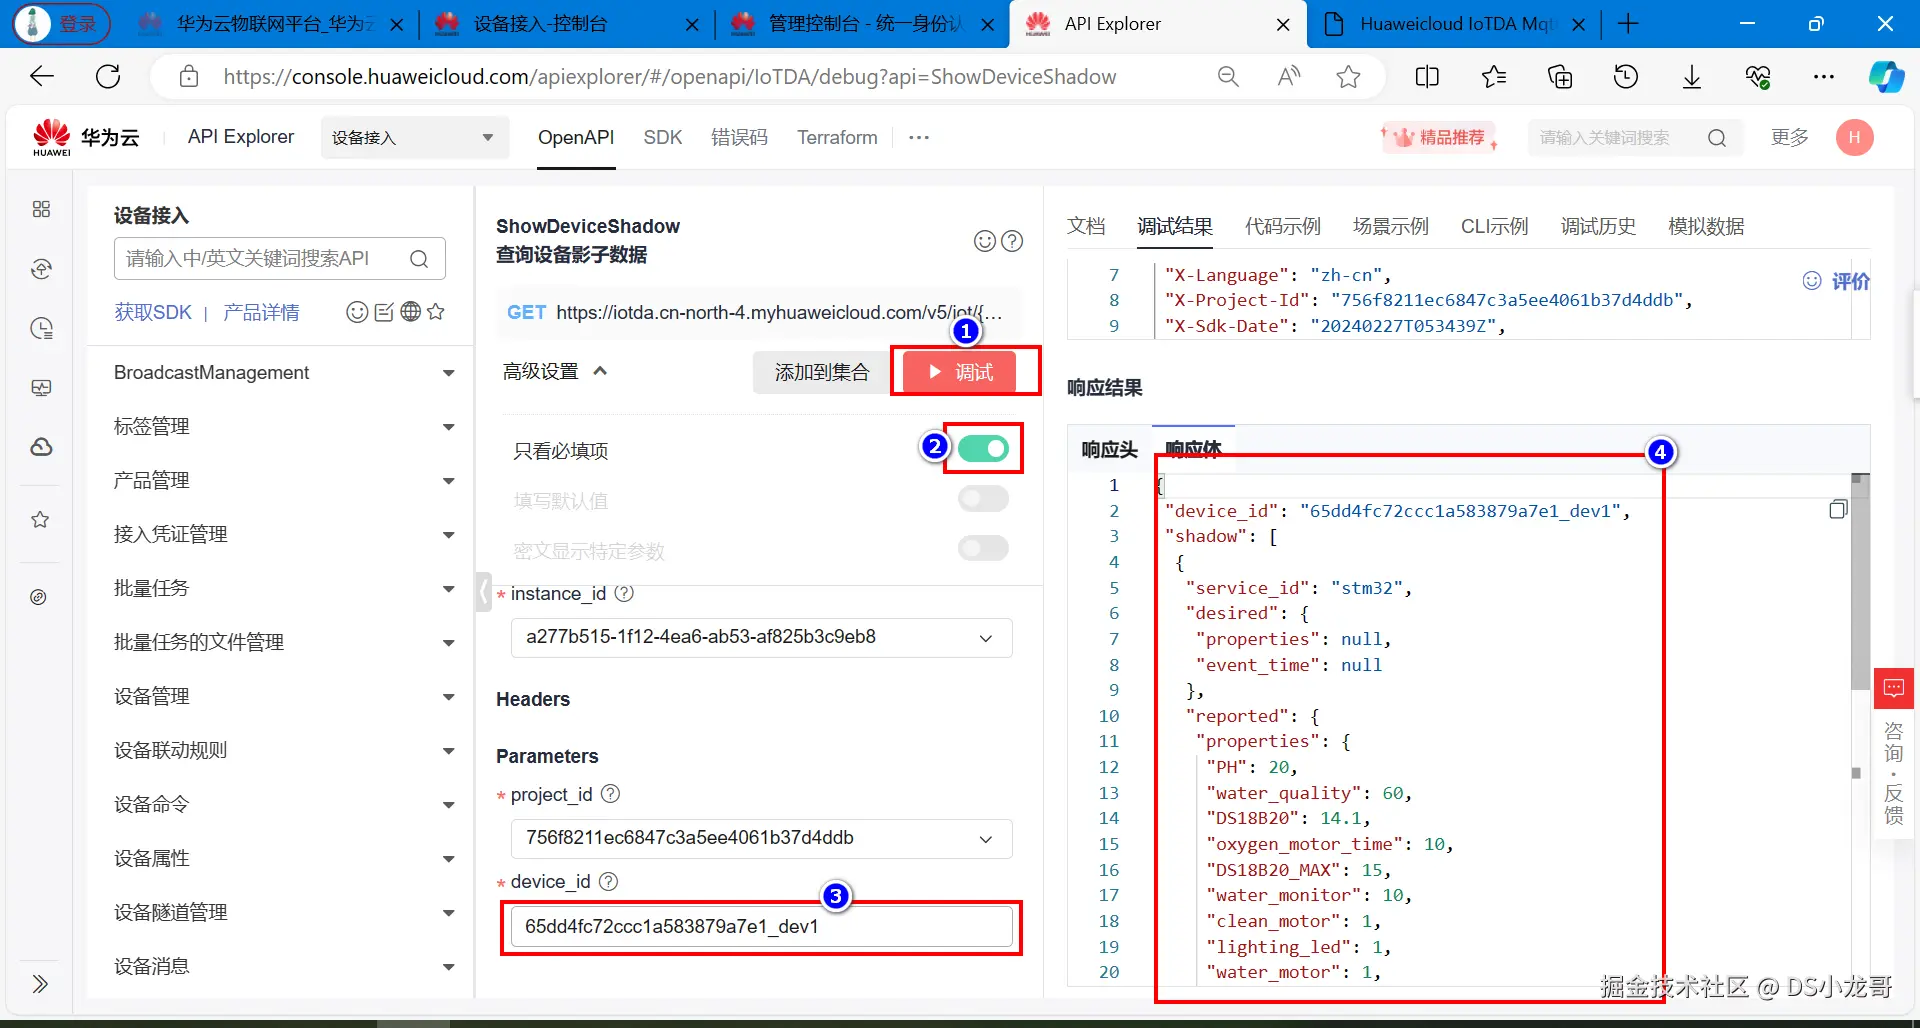
Task: Click the search magnifier in keyword box
Action: coord(1717,138)
